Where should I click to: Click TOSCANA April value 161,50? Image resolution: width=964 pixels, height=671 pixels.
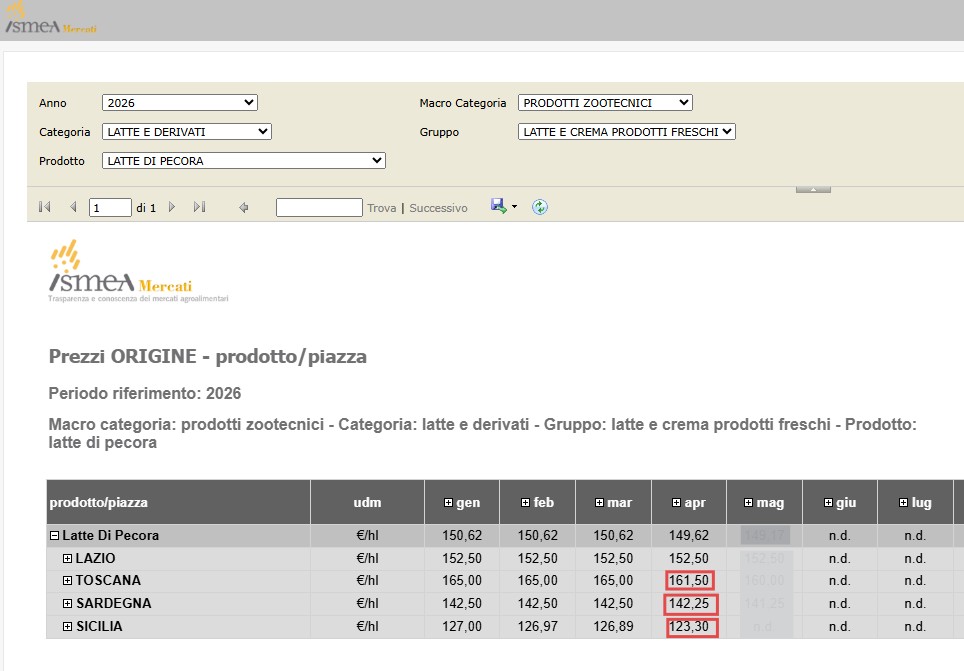689,581
